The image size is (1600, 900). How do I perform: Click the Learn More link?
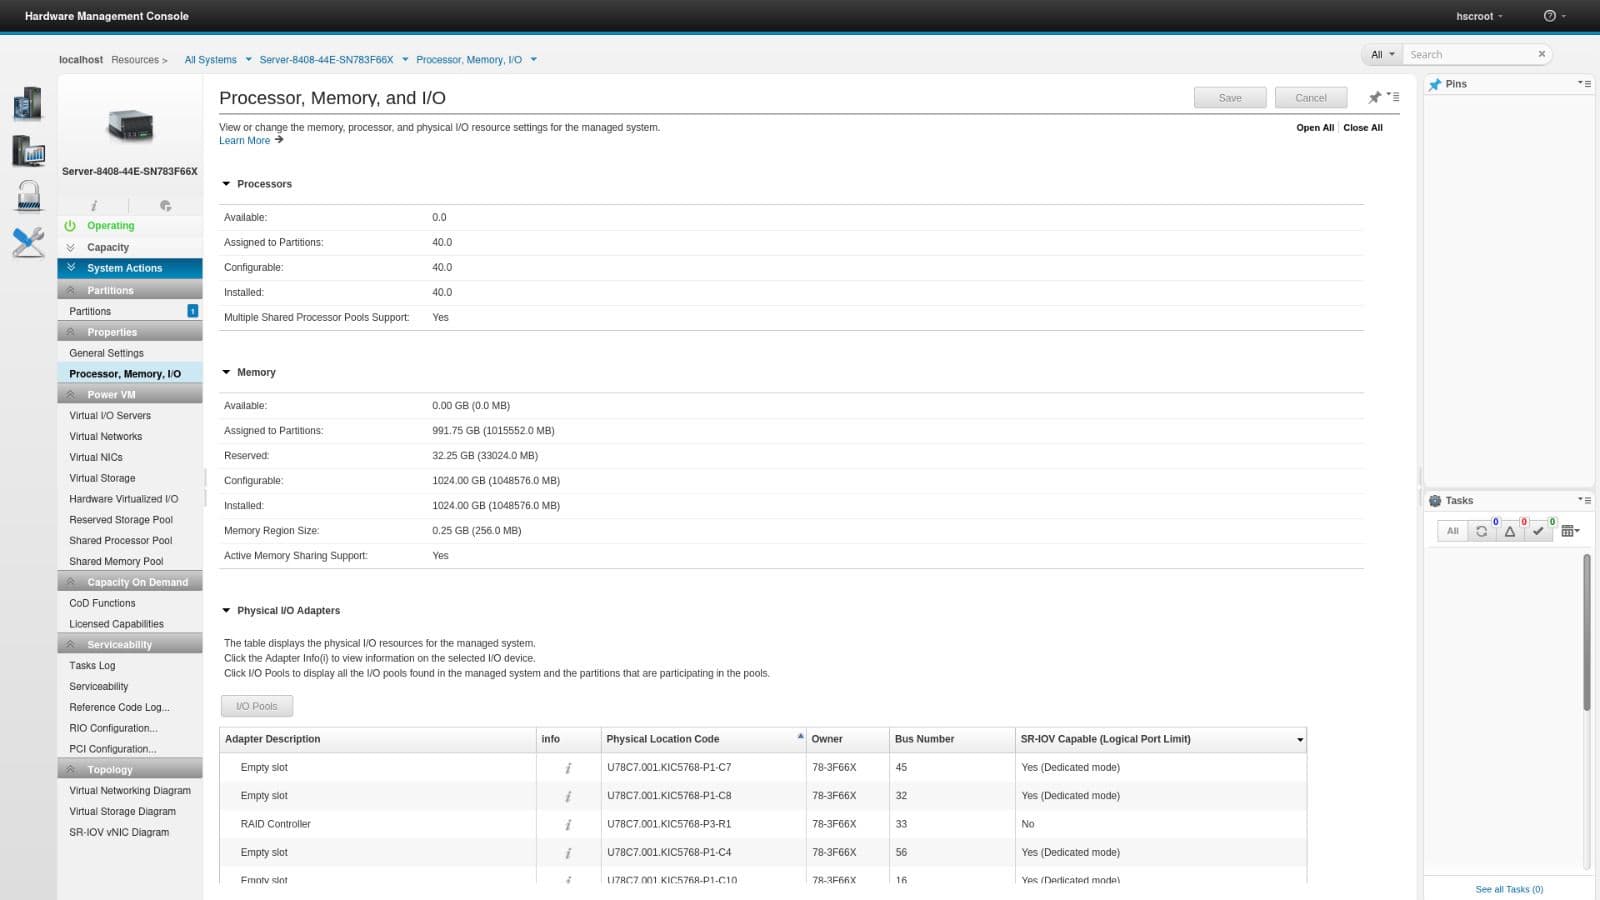(x=245, y=141)
